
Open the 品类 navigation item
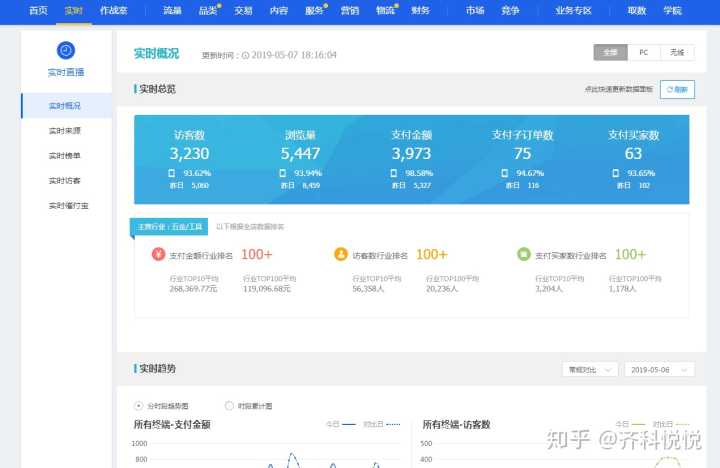coord(208,11)
